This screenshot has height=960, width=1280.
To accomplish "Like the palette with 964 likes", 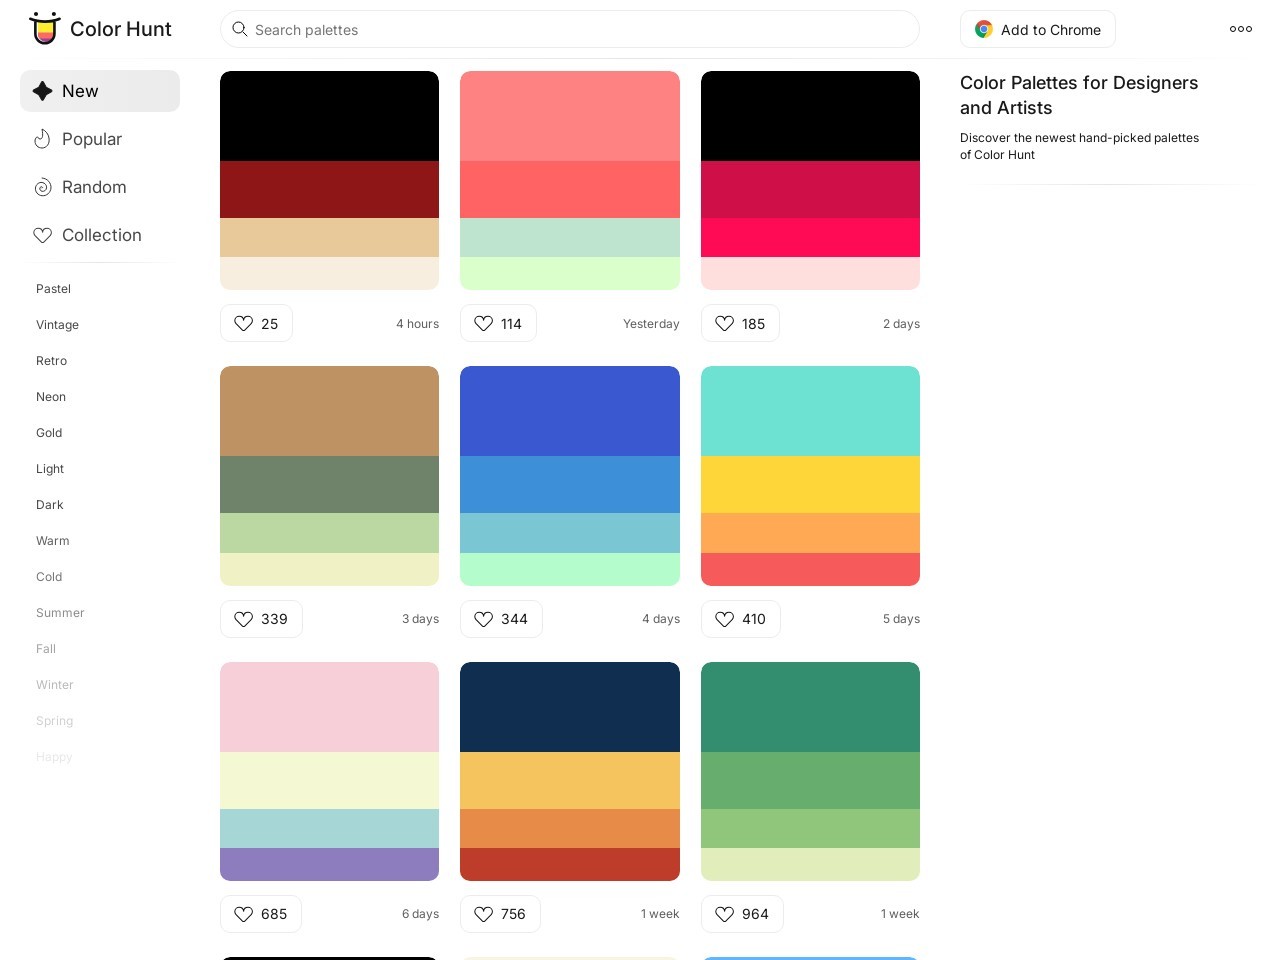I will tap(742, 914).
